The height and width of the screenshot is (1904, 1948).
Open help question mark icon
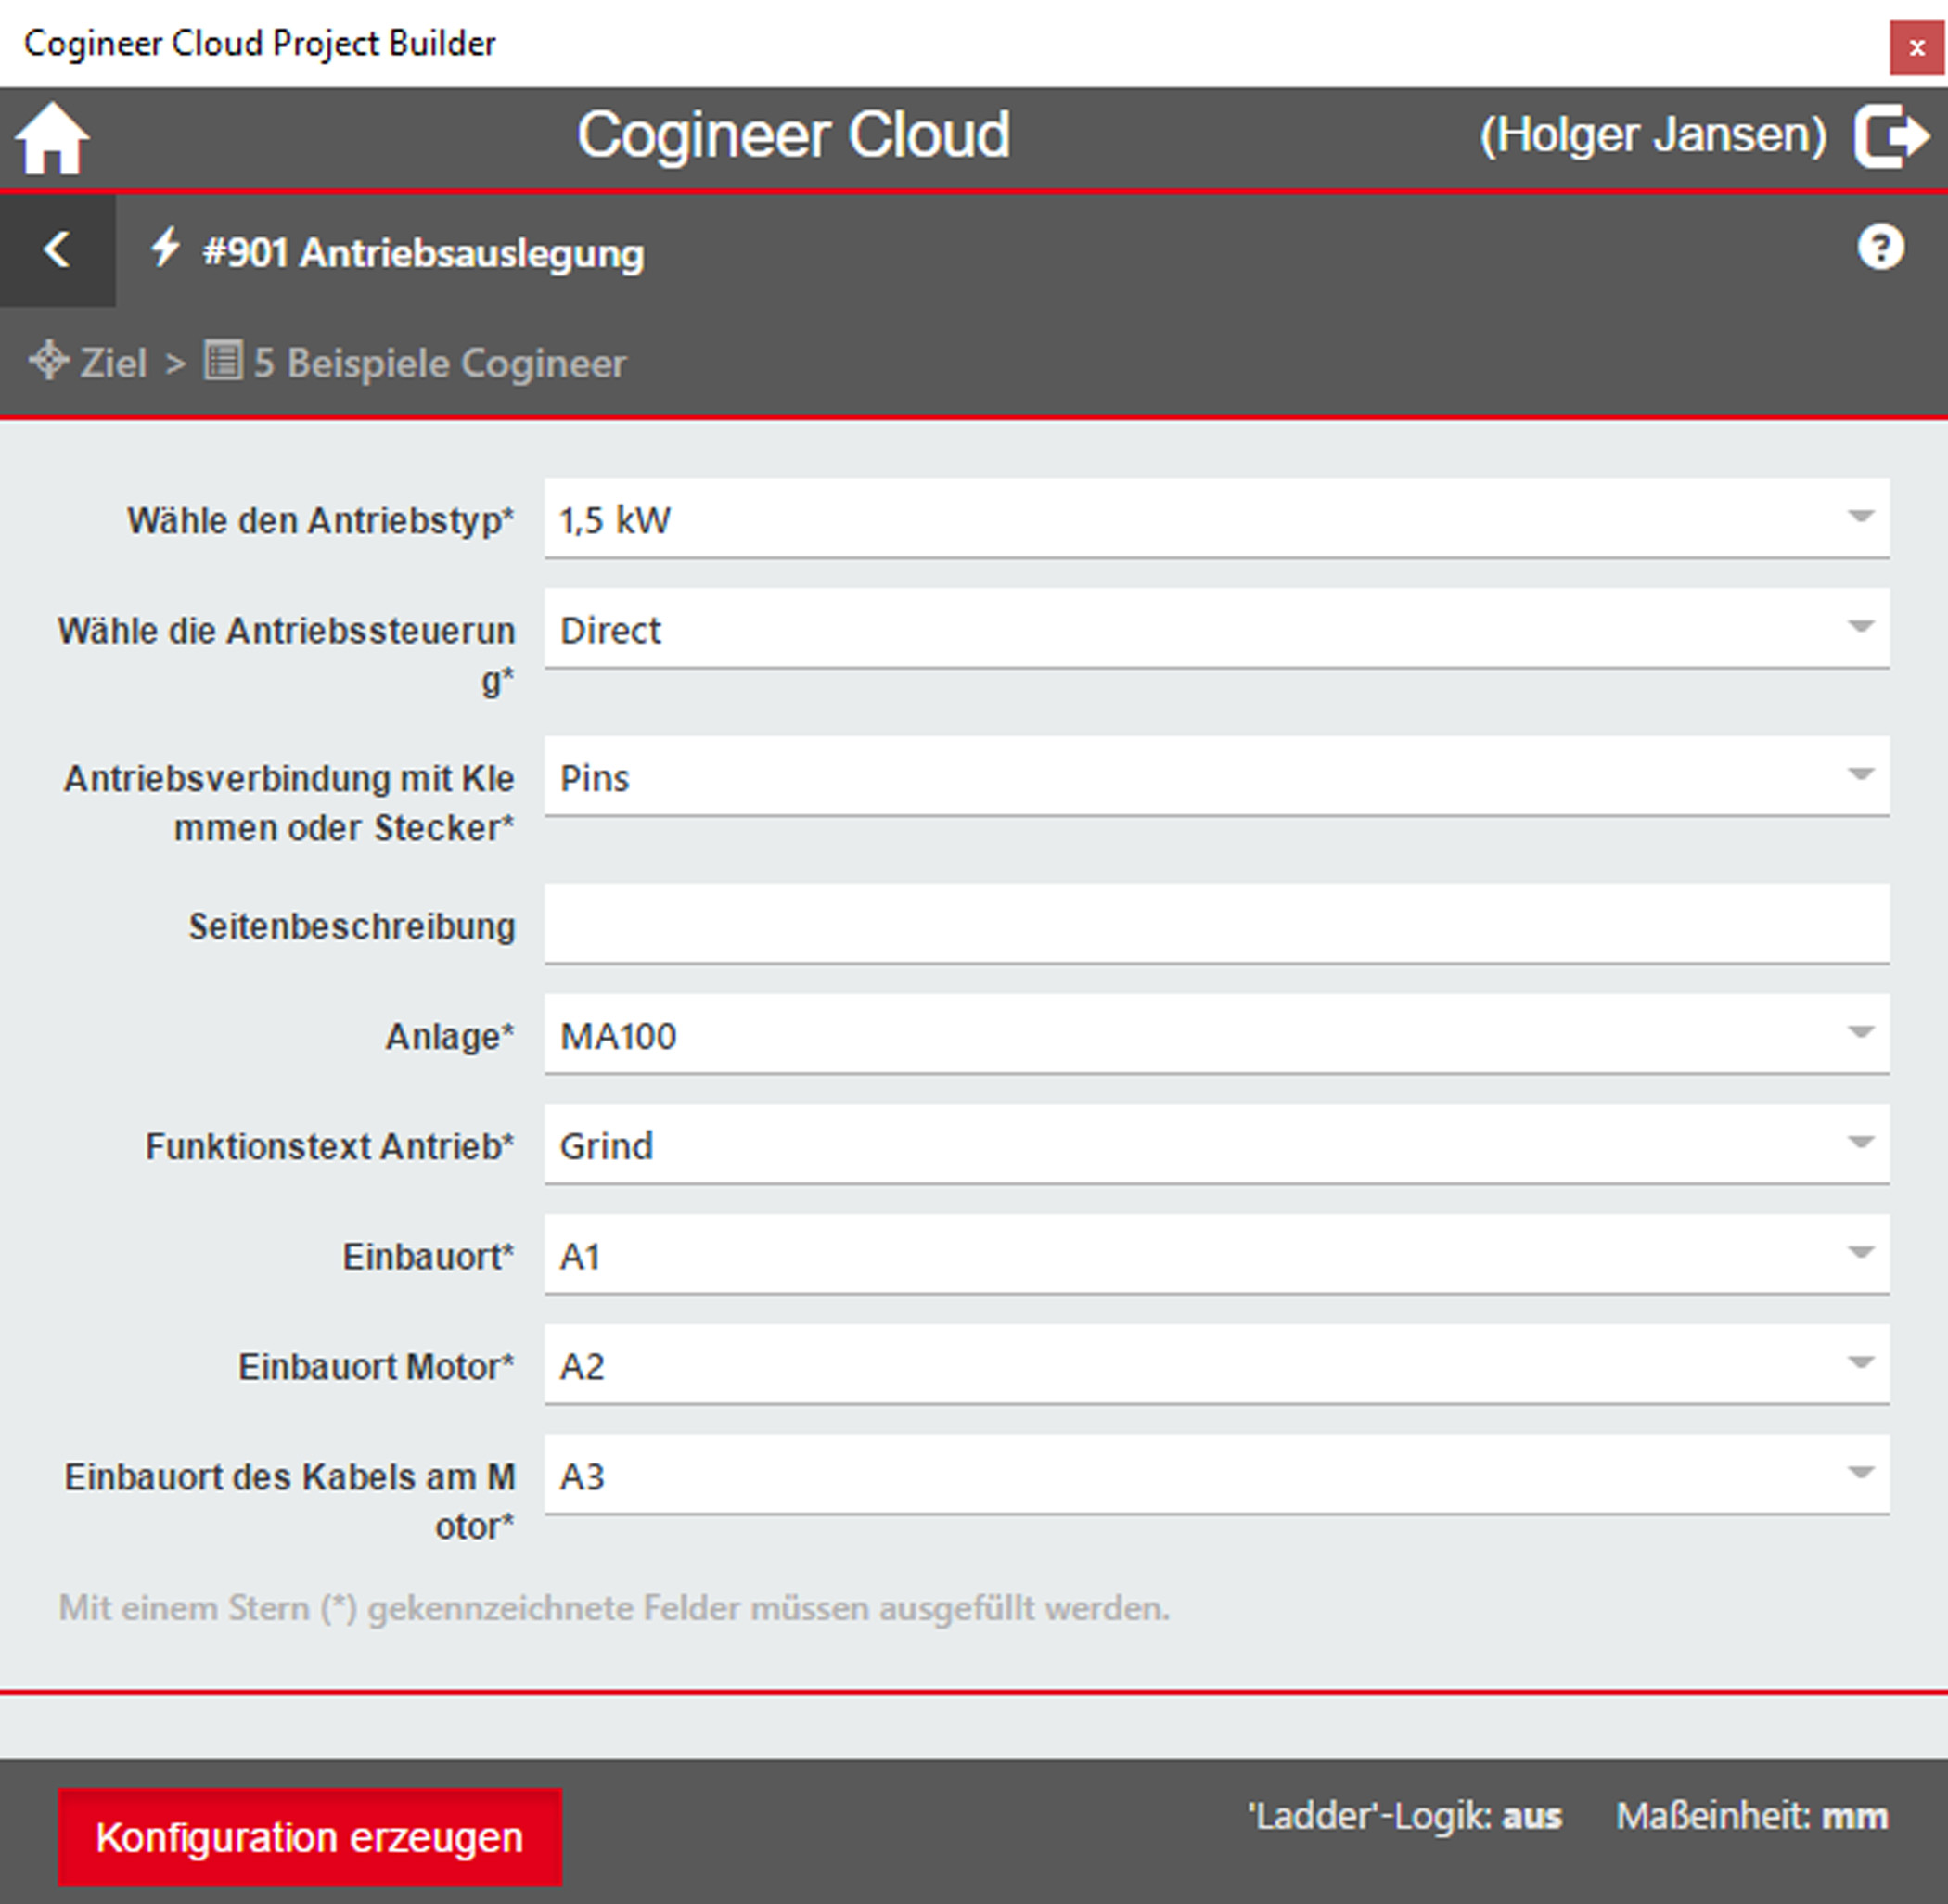point(1880,247)
